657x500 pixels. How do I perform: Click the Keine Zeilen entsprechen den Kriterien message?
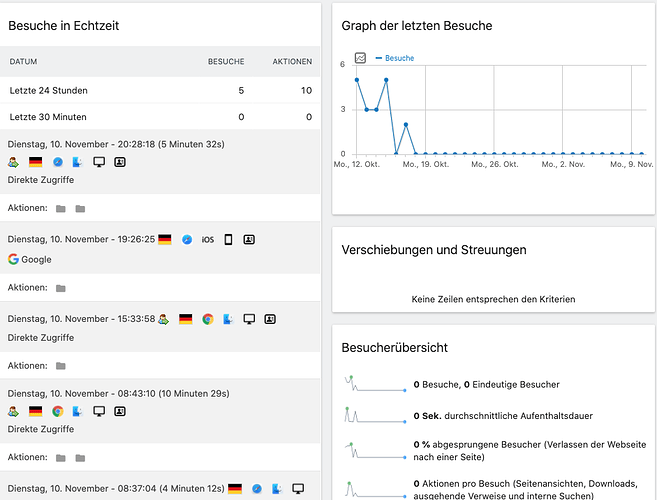[493, 299]
